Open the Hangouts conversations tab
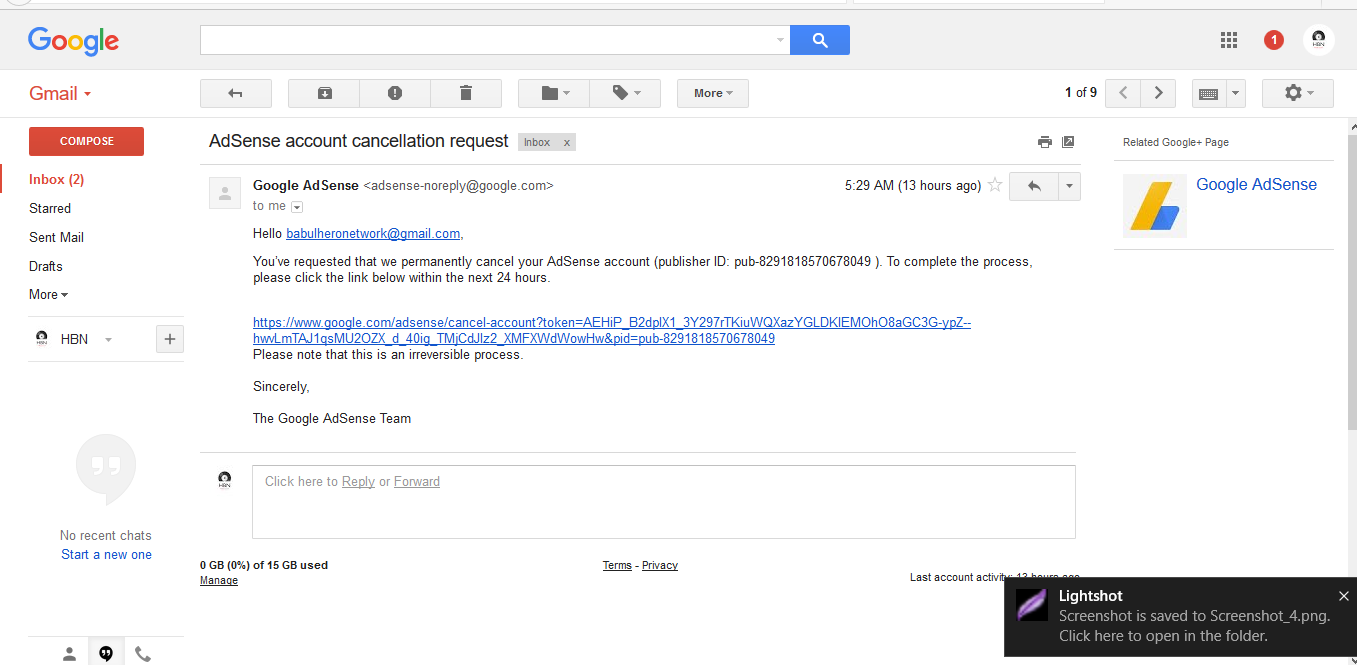 (106, 654)
